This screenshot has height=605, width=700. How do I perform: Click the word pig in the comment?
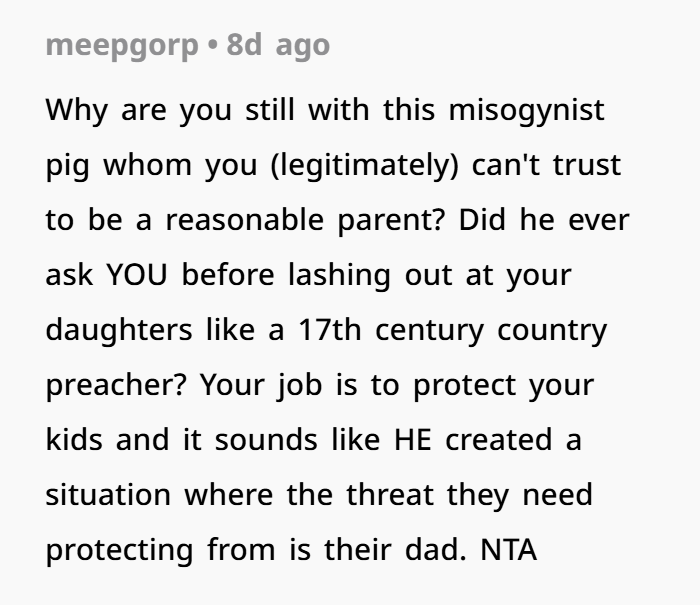point(68,165)
